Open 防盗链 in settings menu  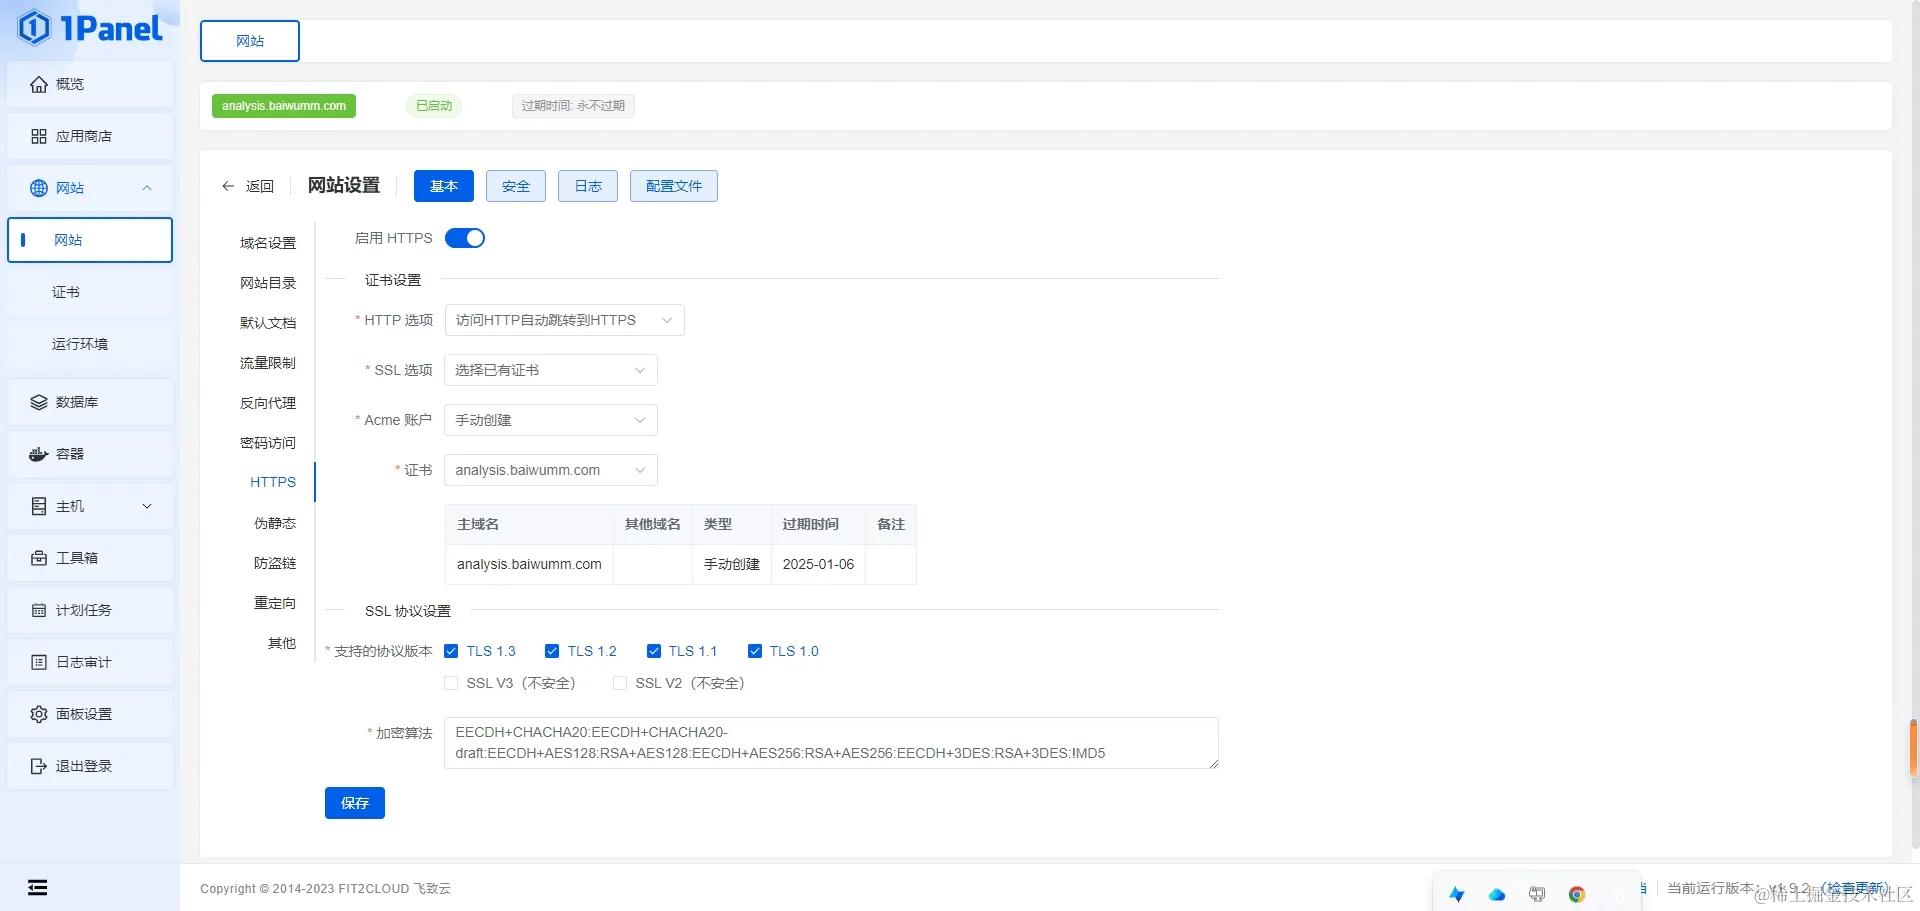click(275, 563)
